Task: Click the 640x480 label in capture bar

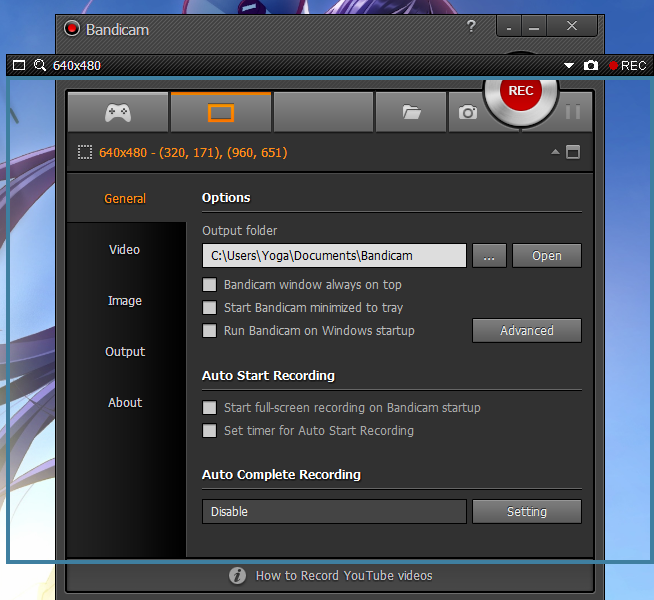Action: tap(77, 65)
